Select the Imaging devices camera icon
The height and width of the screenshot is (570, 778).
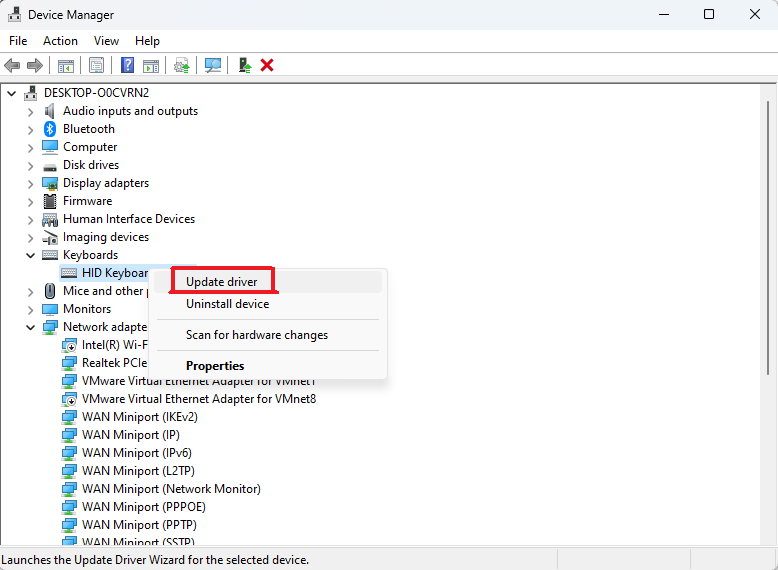coord(50,237)
